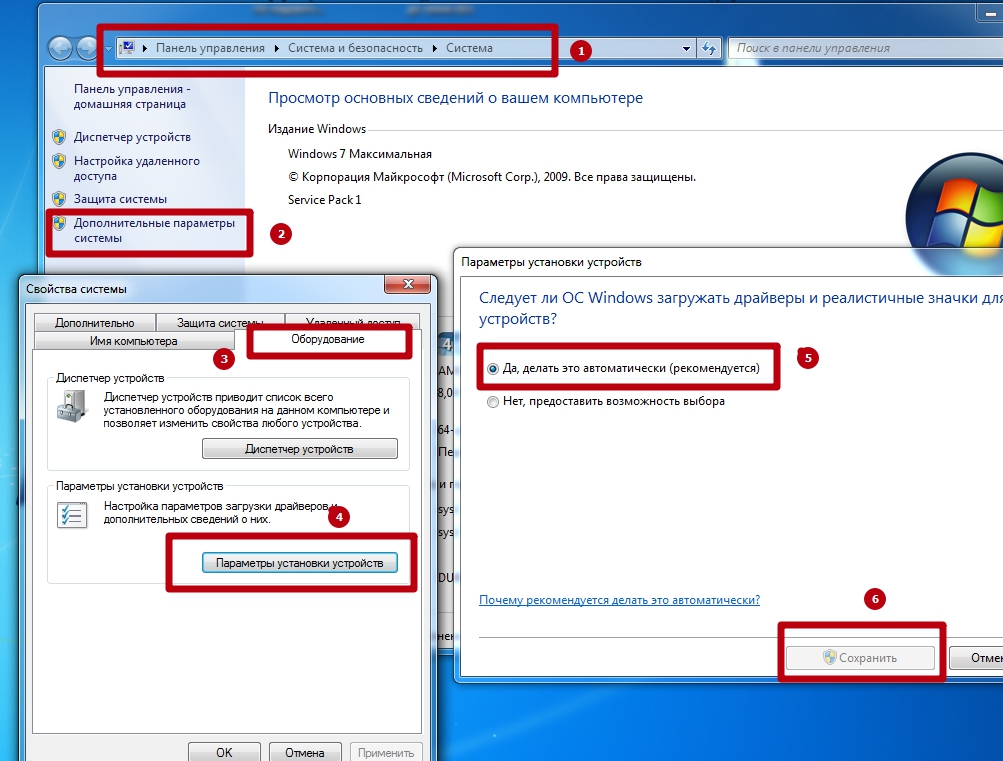Open recent pages dropdown next to Forward arrow

point(109,49)
